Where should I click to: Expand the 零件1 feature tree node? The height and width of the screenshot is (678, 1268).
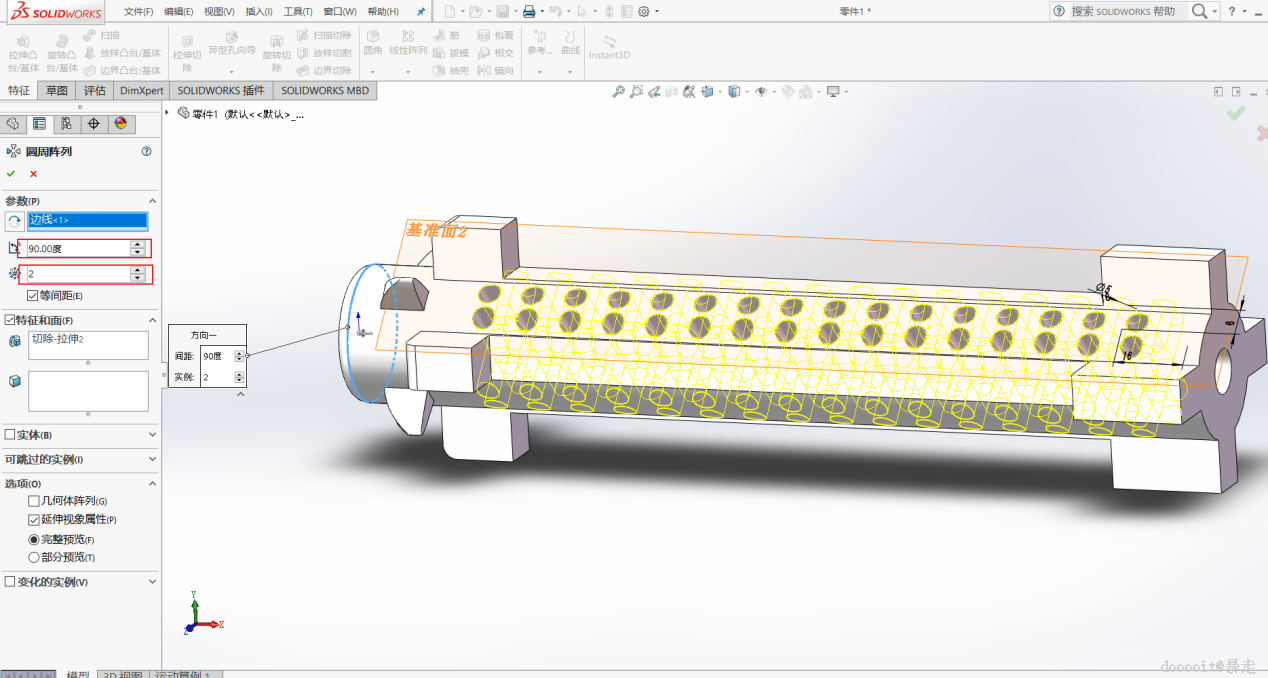point(167,113)
